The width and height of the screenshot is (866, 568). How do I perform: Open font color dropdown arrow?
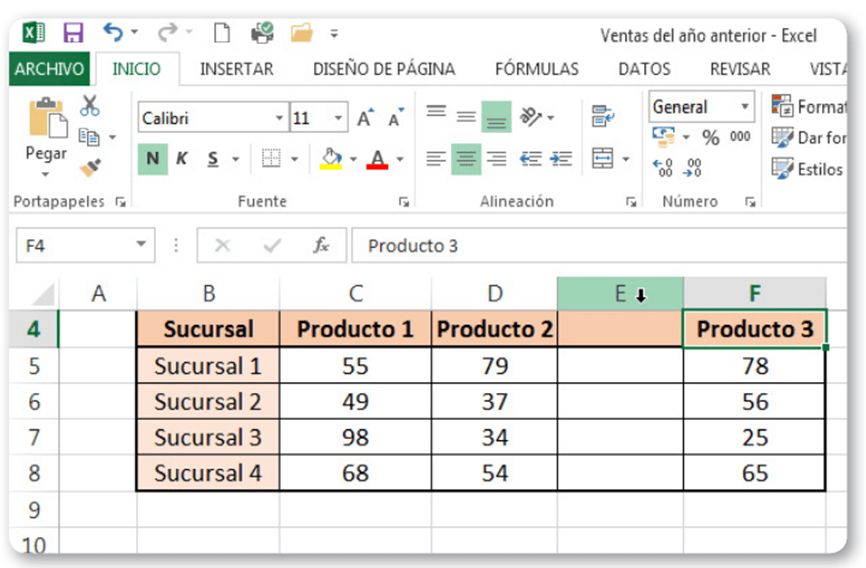pyautogui.click(x=400, y=159)
